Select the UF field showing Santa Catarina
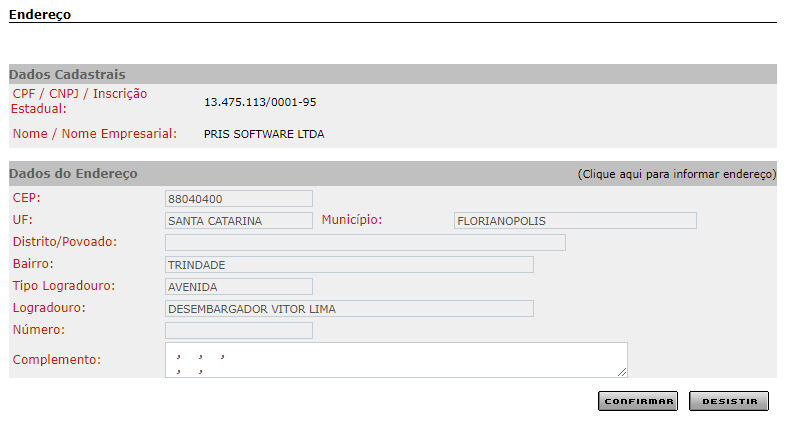The height and width of the screenshot is (428, 802). [x=238, y=221]
